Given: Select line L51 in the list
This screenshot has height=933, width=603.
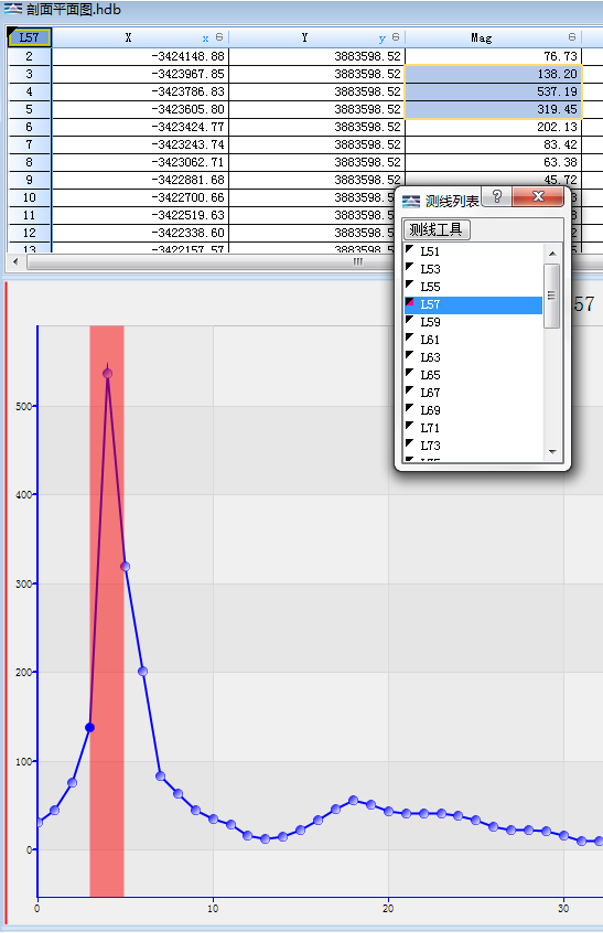Looking at the screenshot, I should pyautogui.click(x=473, y=252).
